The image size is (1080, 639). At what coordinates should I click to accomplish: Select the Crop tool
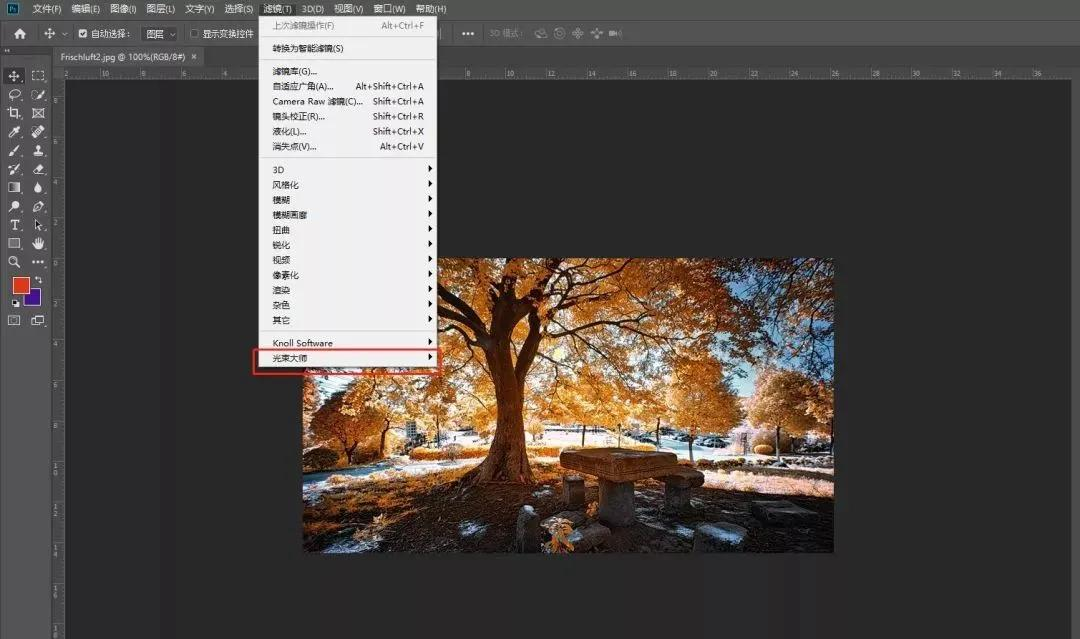(x=15, y=113)
